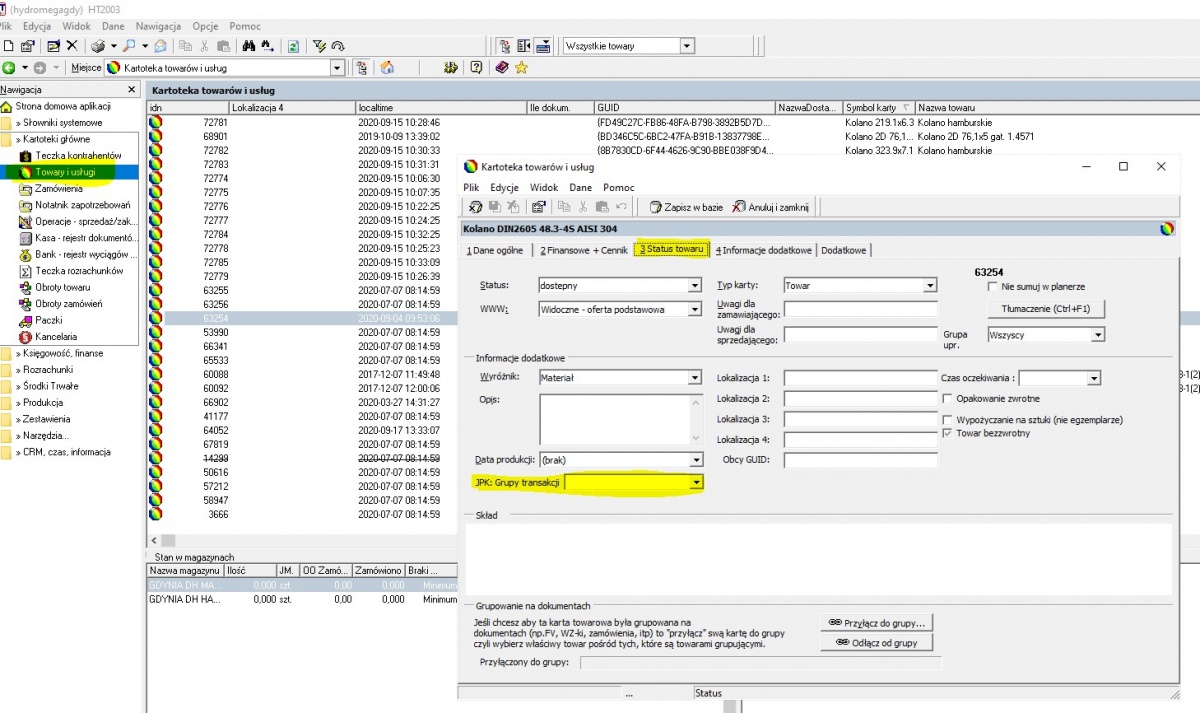
Task: Click the 'Zapisz w bazie' button
Action: [685, 207]
